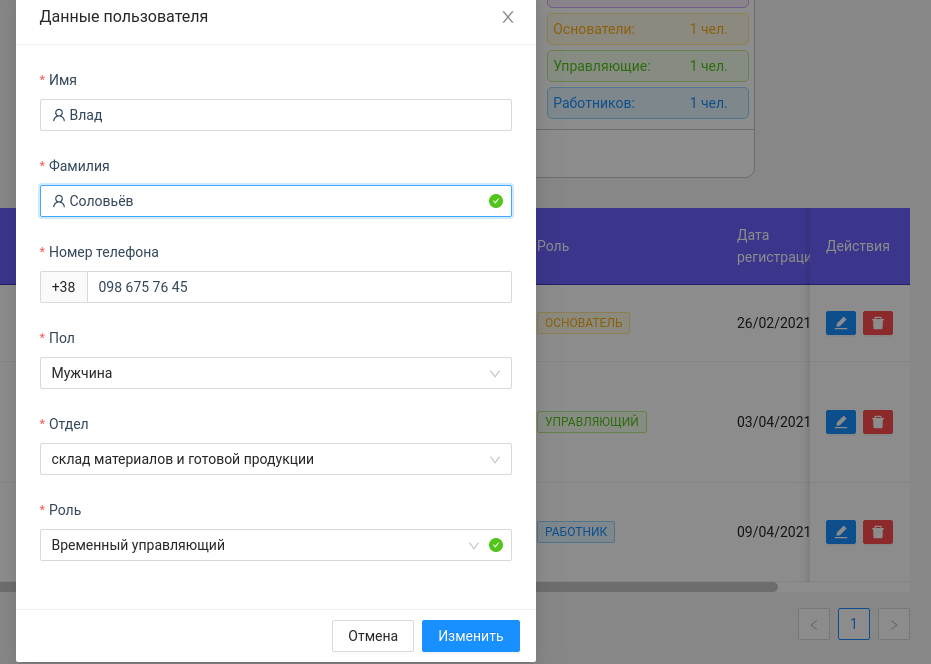The height and width of the screenshot is (664, 931).
Task: Delete the user registered 03/04/2021
Action: [878, 422]
